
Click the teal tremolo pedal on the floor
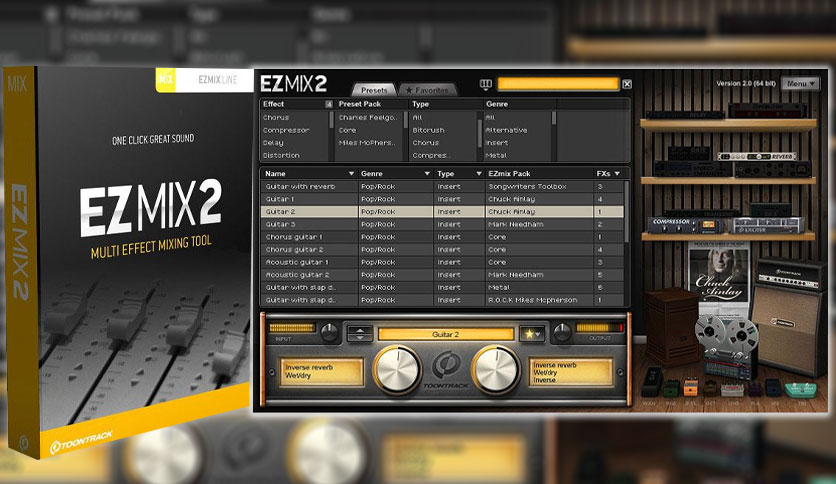coord(801,389)
